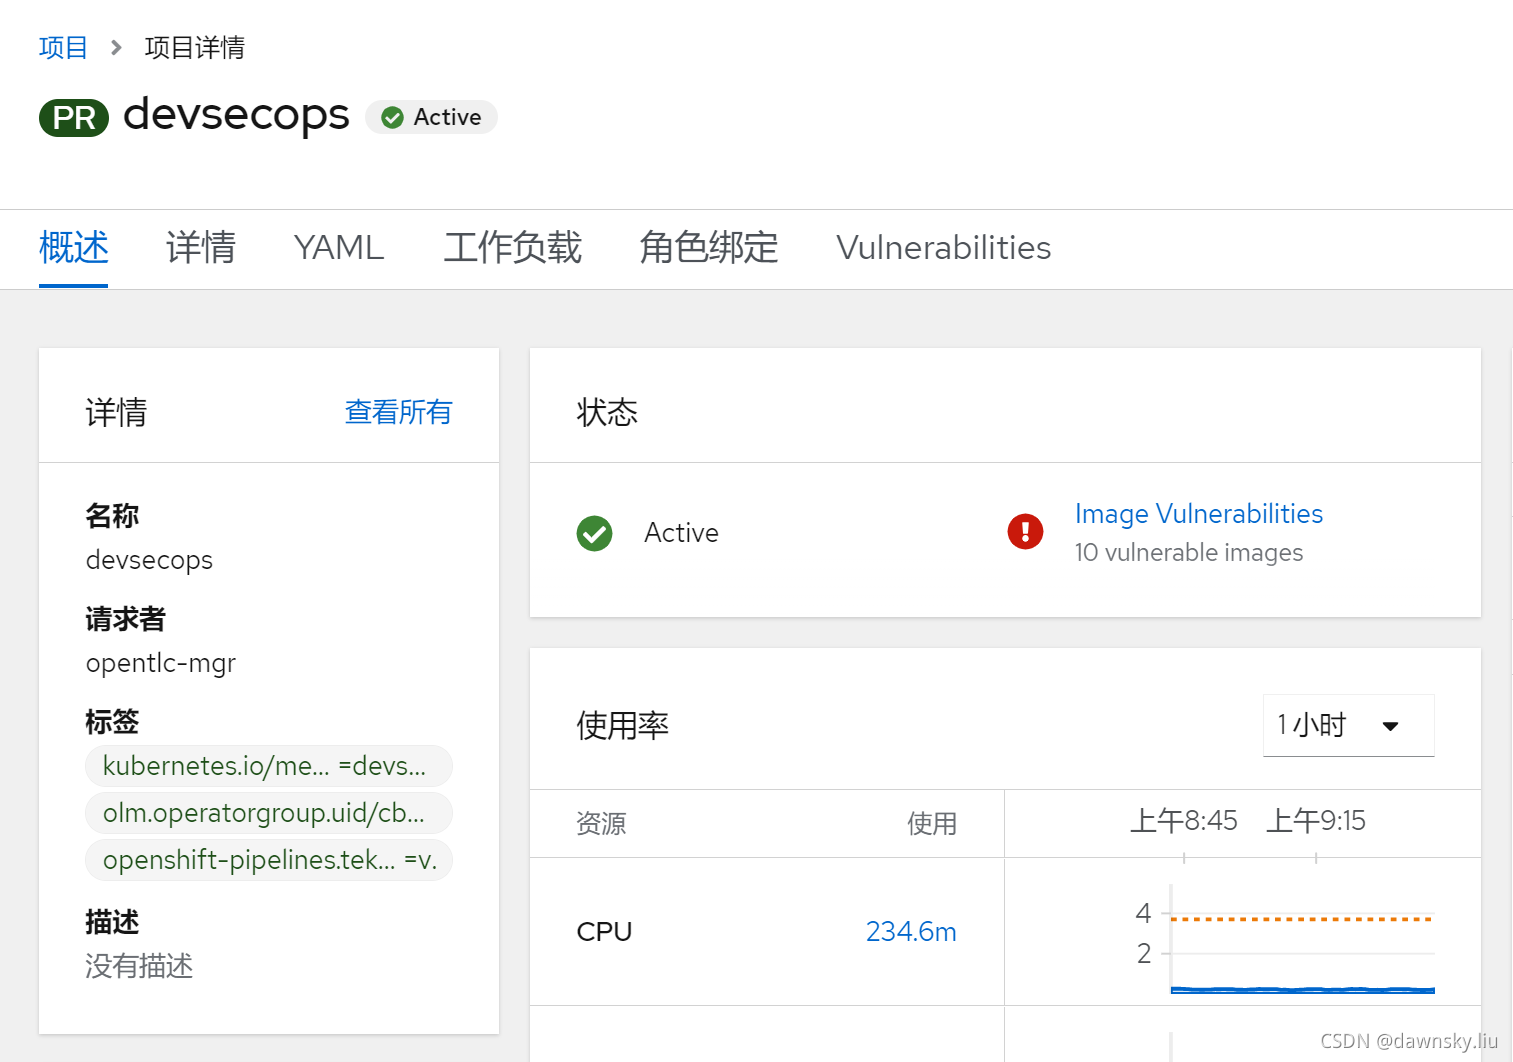Click the 请求者 field label
This screenshot has height=1062, width=1513.
[x=125, y=619]
